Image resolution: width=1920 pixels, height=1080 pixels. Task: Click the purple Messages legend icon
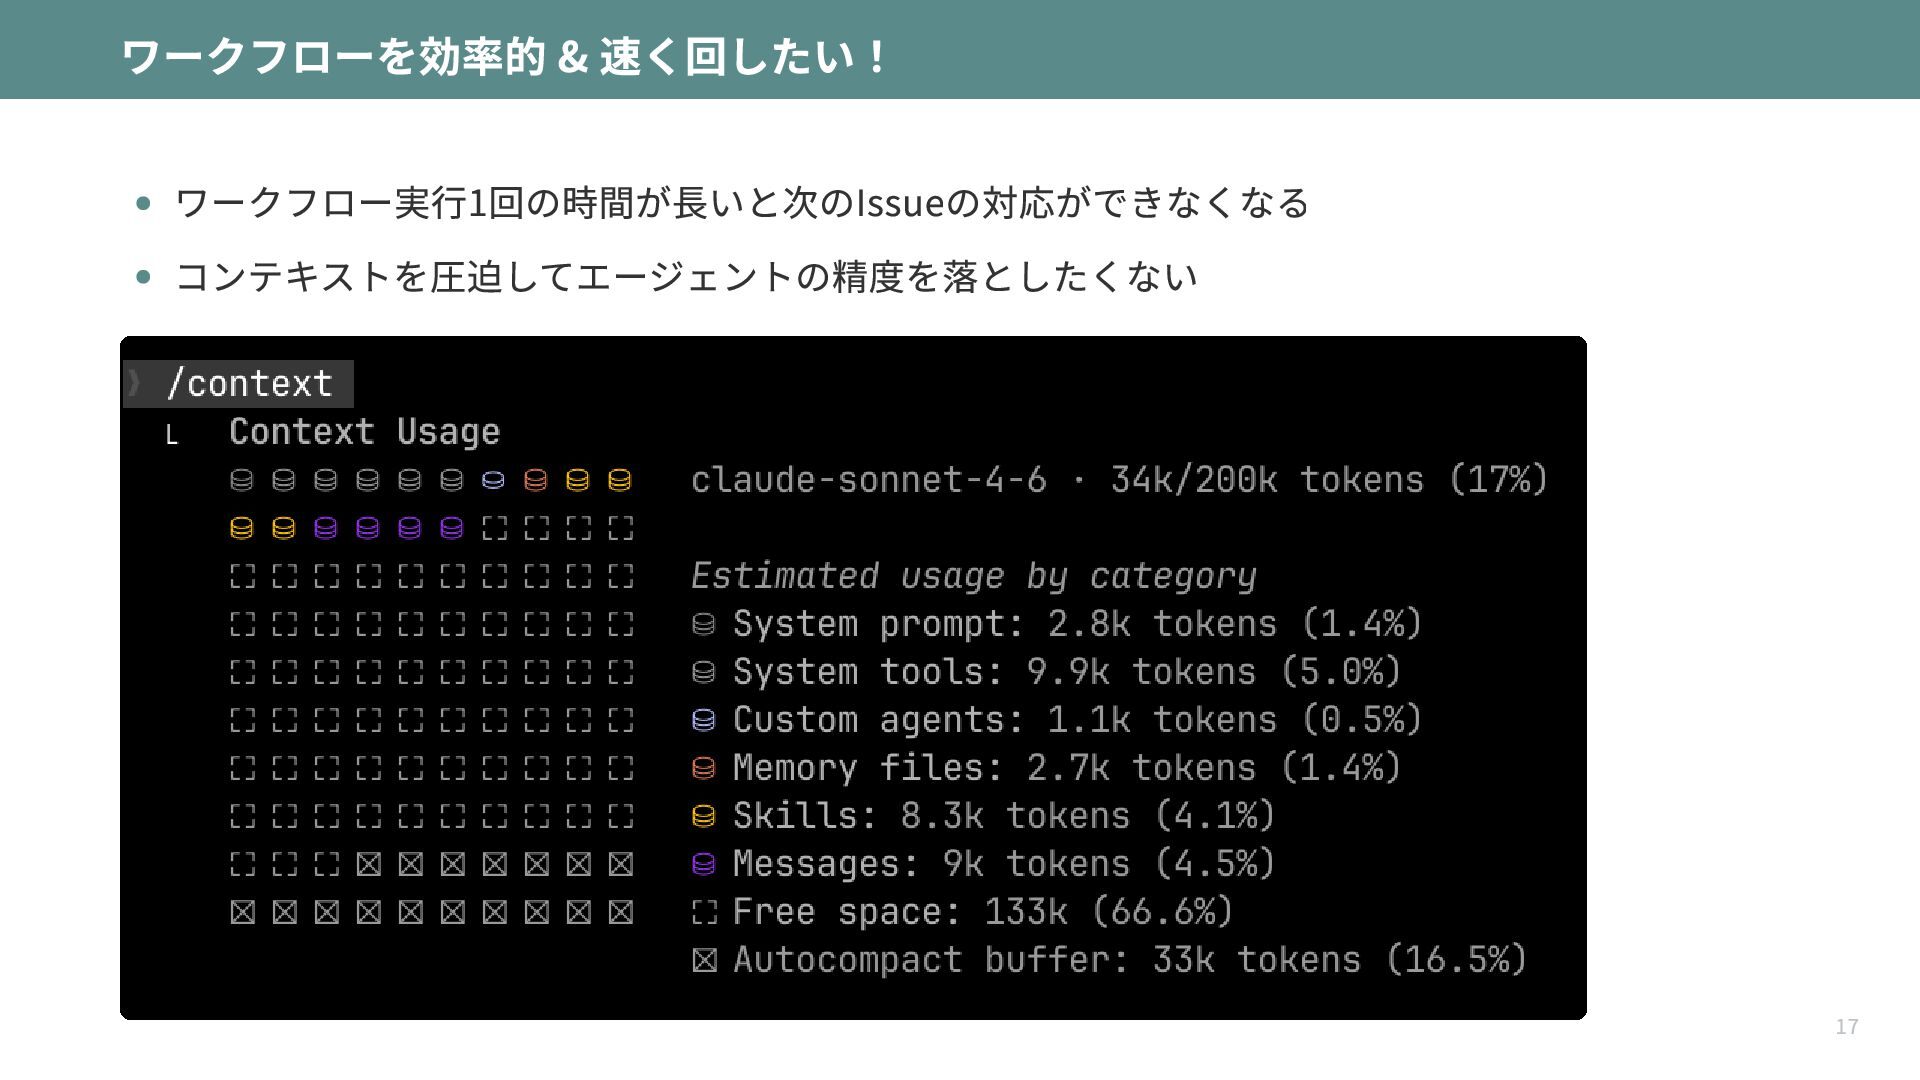coord(704,864)
